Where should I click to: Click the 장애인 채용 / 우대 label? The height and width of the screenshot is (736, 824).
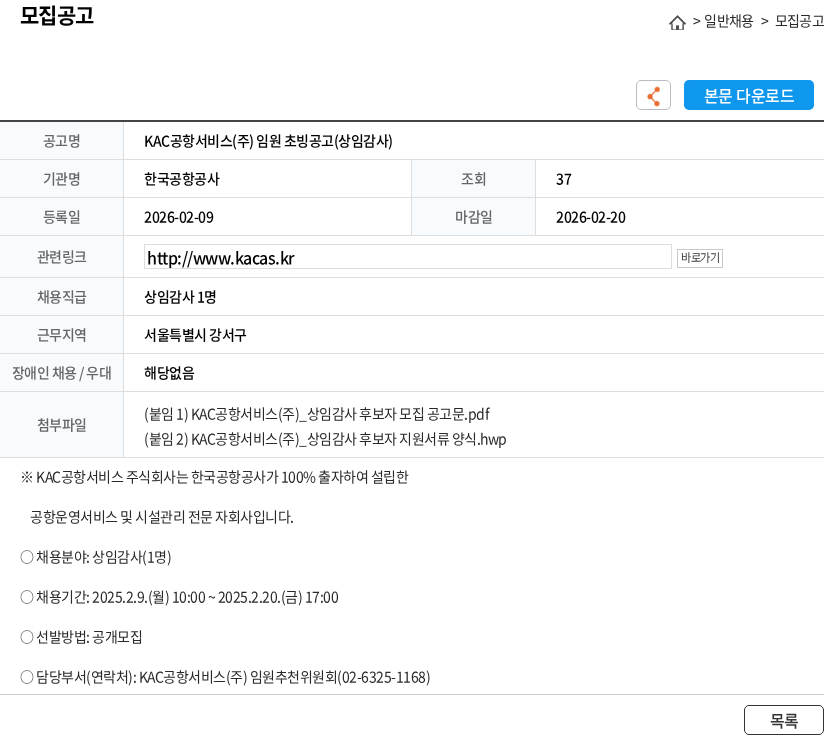61,373
